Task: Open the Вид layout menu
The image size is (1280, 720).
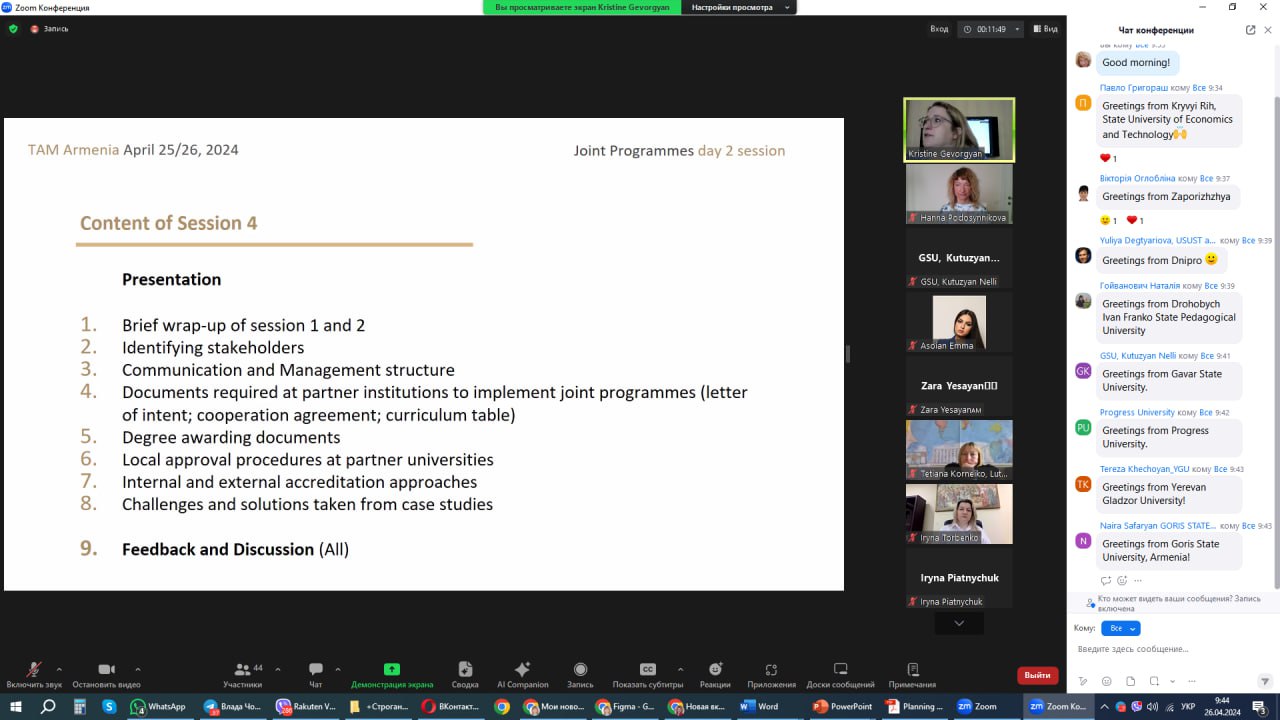Action: (1044, 29)
